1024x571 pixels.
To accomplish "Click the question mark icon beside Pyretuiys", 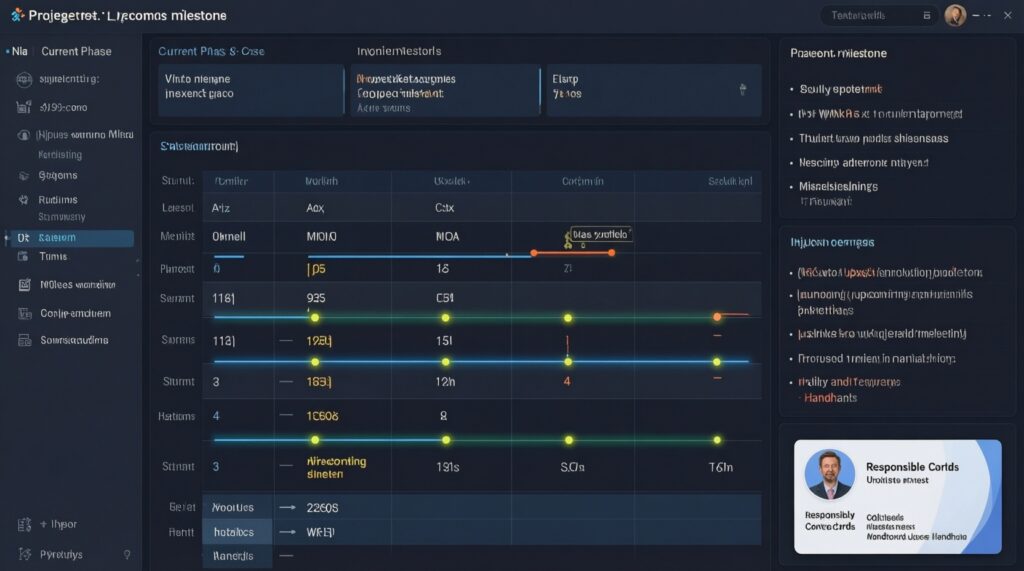I will pyautogui.click(x=126, y=554).
